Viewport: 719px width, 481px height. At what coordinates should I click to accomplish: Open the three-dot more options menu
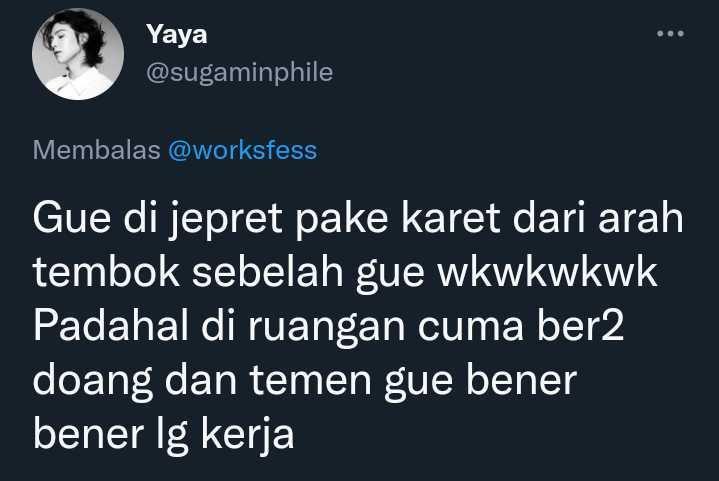coord(670,33)
